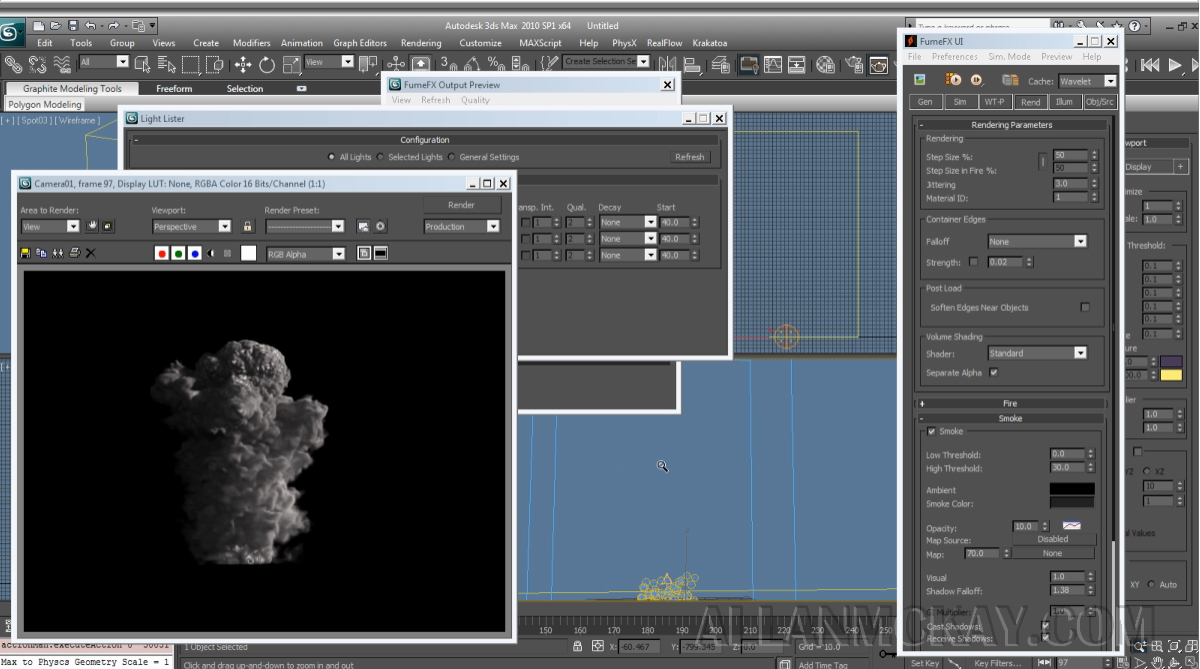Click the Render button
Screen dimensions: 1200x669
point(461,205)
